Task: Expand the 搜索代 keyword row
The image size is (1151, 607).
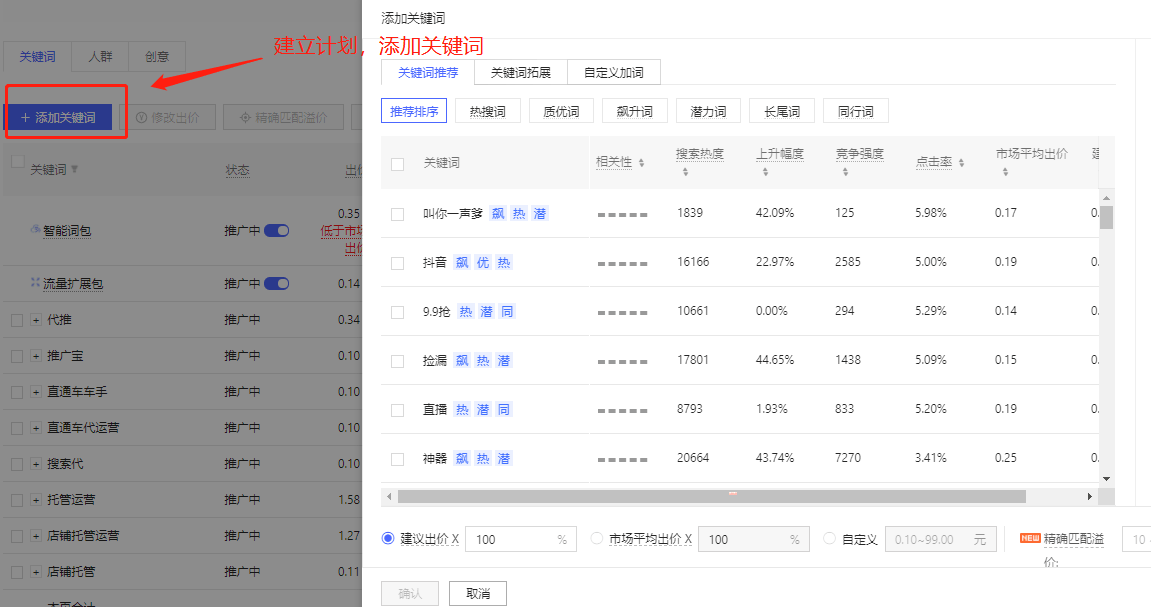Action: 35,464
